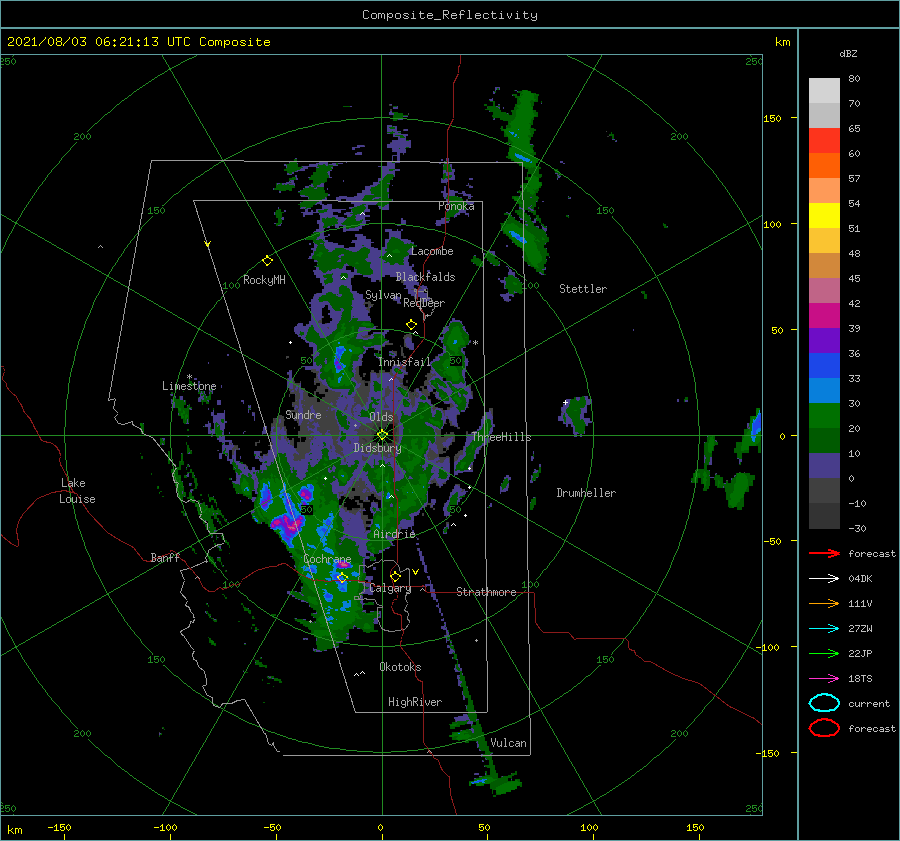The width and height of the screenshot is (900, 841).
Task: Click the ThreeHills city label
Action: click(x=502, y=437)
